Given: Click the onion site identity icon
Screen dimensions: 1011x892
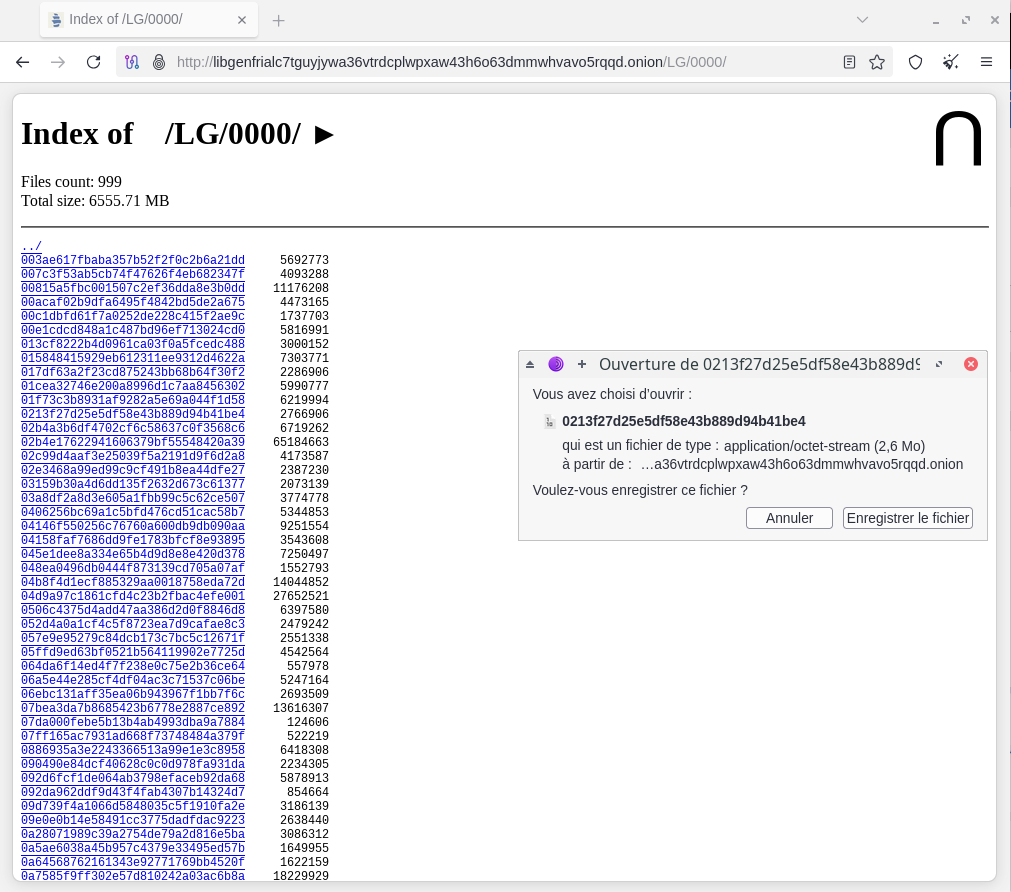Looking at the screenshot, I should tap(158, 62).
